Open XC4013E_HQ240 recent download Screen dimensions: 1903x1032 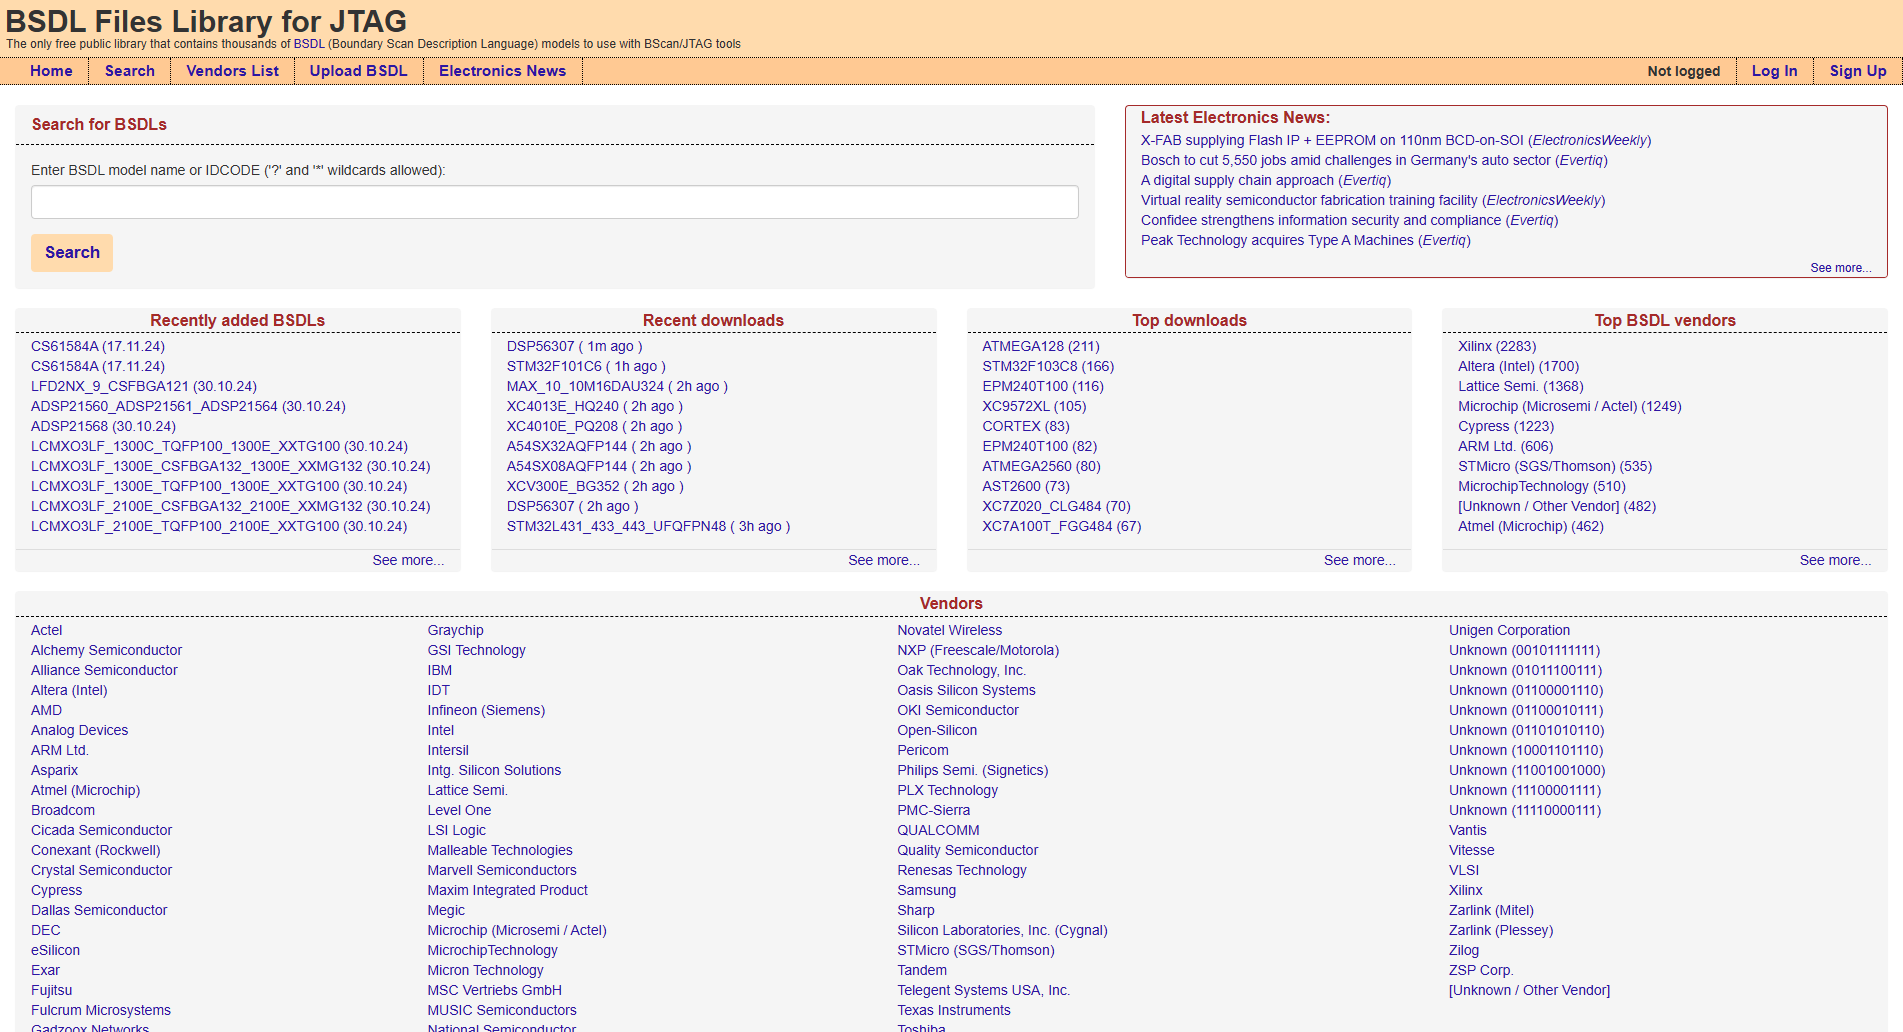coord(594,406)
